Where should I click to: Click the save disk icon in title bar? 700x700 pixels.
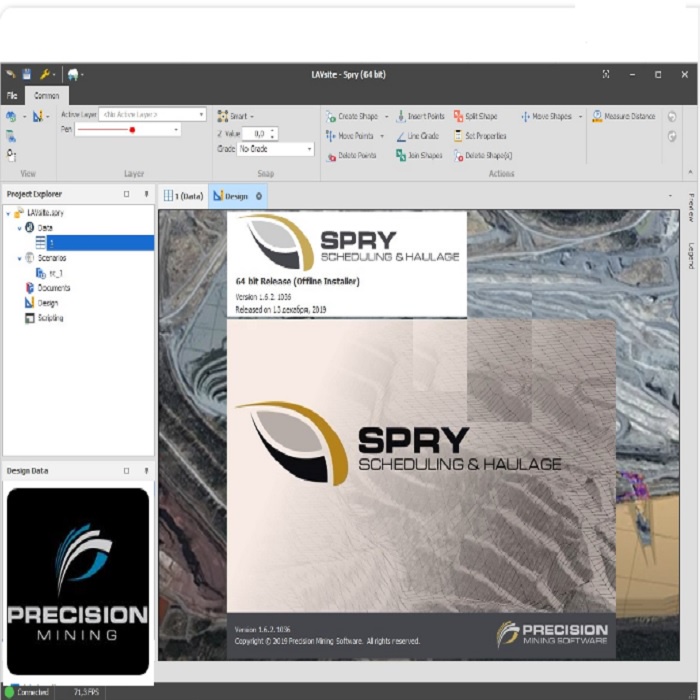click(x=27, y=74)
